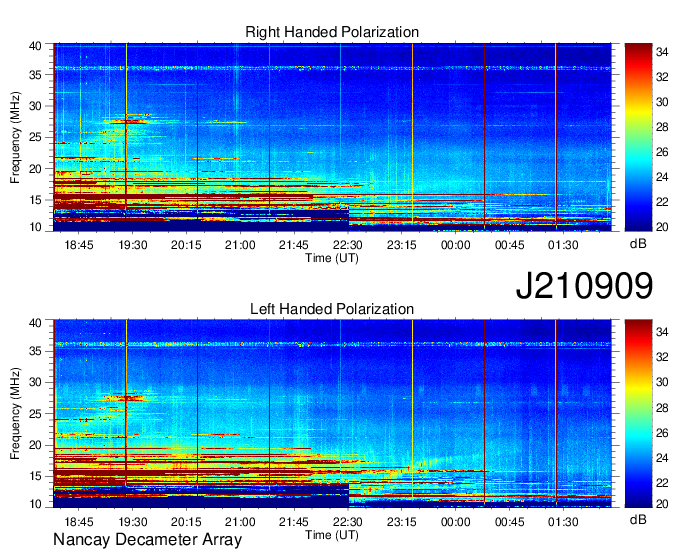Click the 40 MHz tick on the Left Handed plot
This screenshot has width=680, height=552.
tap(35, 322)
